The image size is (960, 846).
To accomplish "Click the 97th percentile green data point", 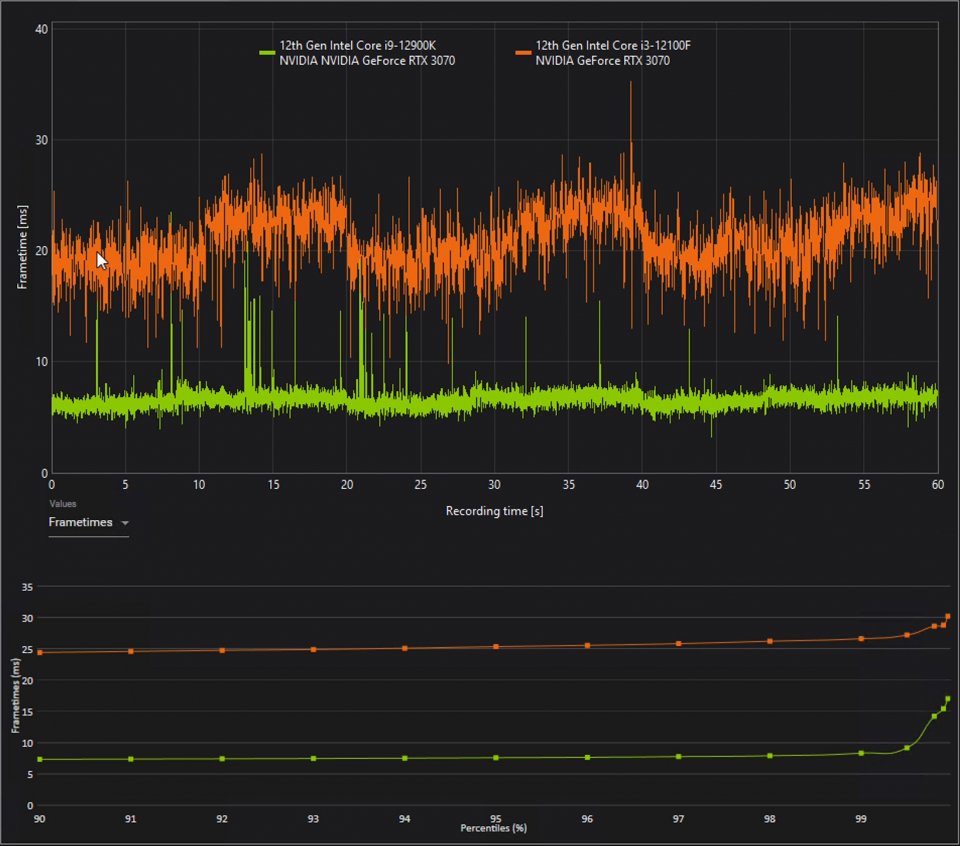I will (x=678, y=757).
